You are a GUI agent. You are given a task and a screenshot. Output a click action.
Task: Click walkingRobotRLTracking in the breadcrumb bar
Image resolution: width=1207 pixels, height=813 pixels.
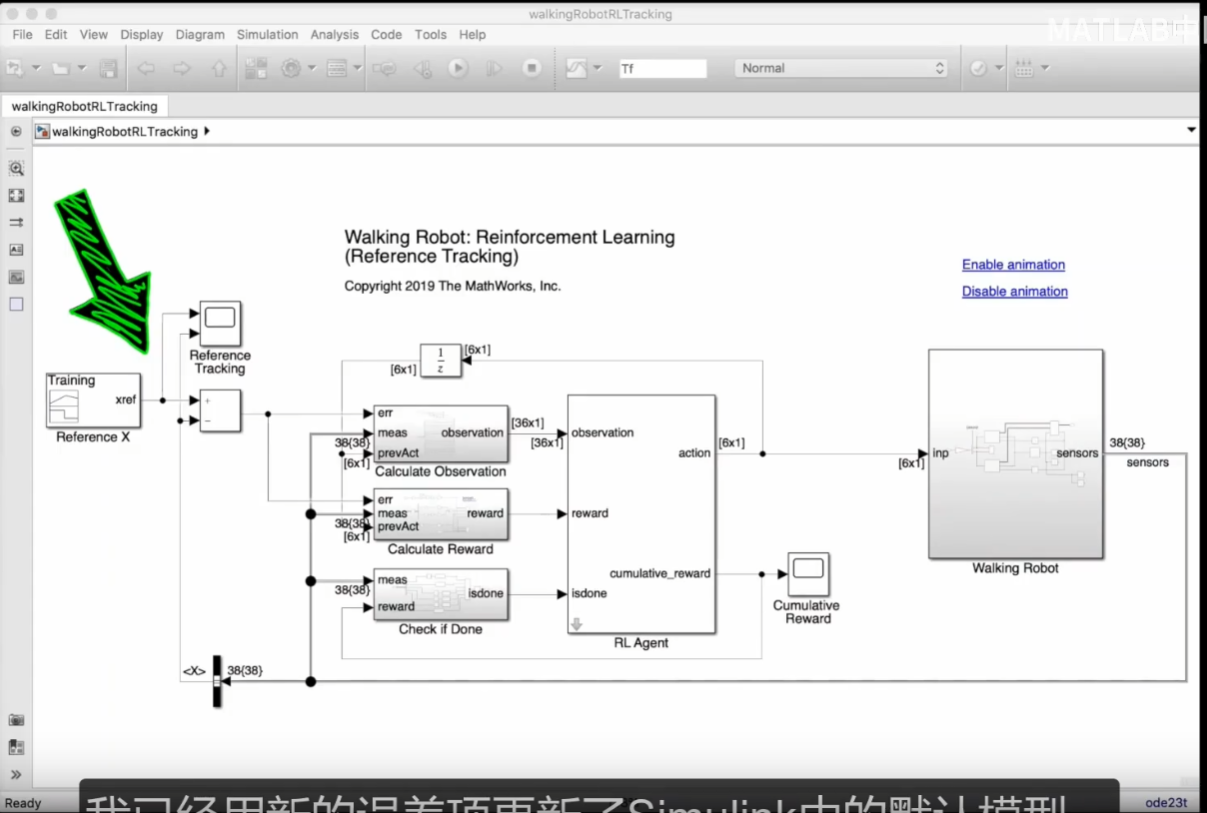pyautogui.click(x=125, y=131)
